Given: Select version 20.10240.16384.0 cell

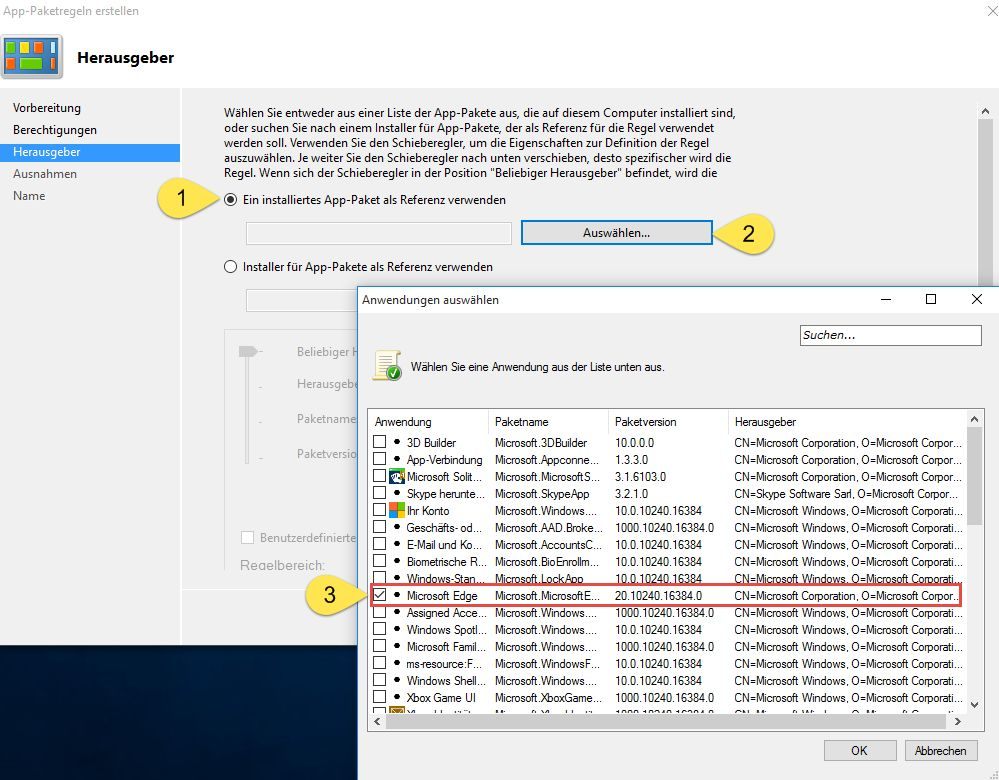Looking at the screenshot, I should [x=658, y=595].
